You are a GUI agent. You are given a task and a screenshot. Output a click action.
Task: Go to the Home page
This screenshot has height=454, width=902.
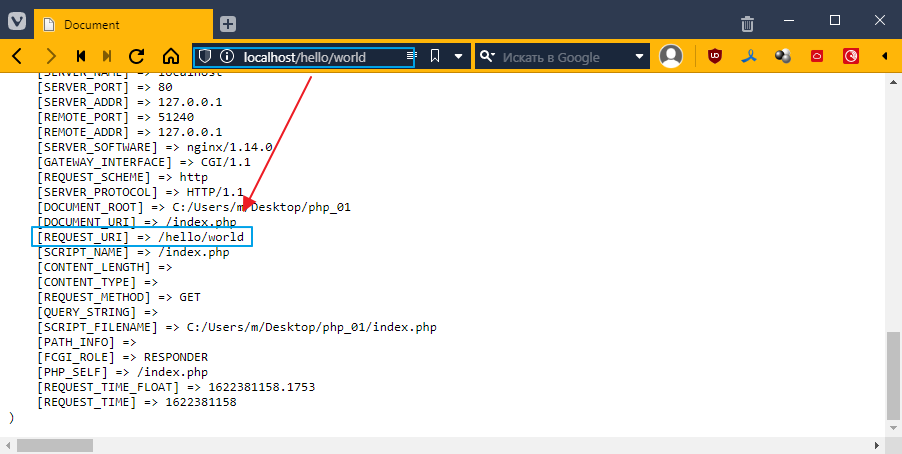pos(171,56)
